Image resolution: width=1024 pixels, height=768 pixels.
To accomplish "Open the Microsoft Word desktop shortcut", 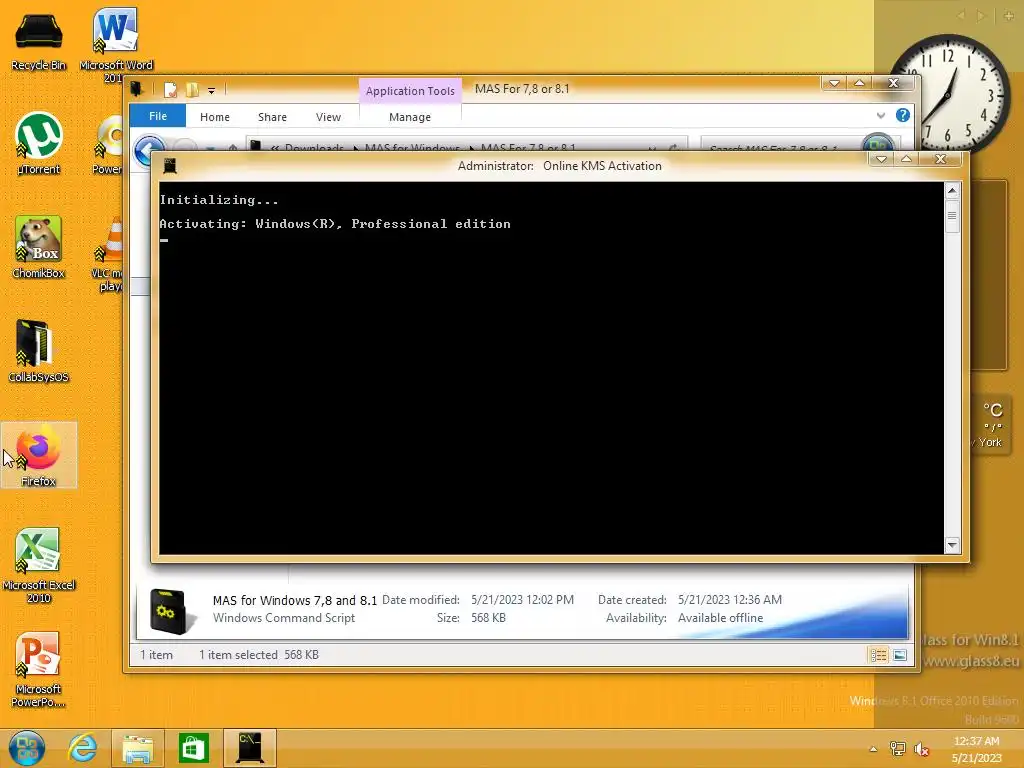I will [x=116, y=43].
